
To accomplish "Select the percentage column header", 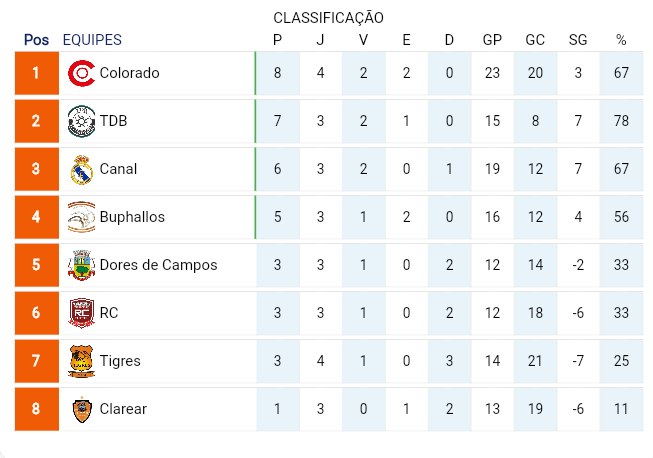I will pos(621,40).
